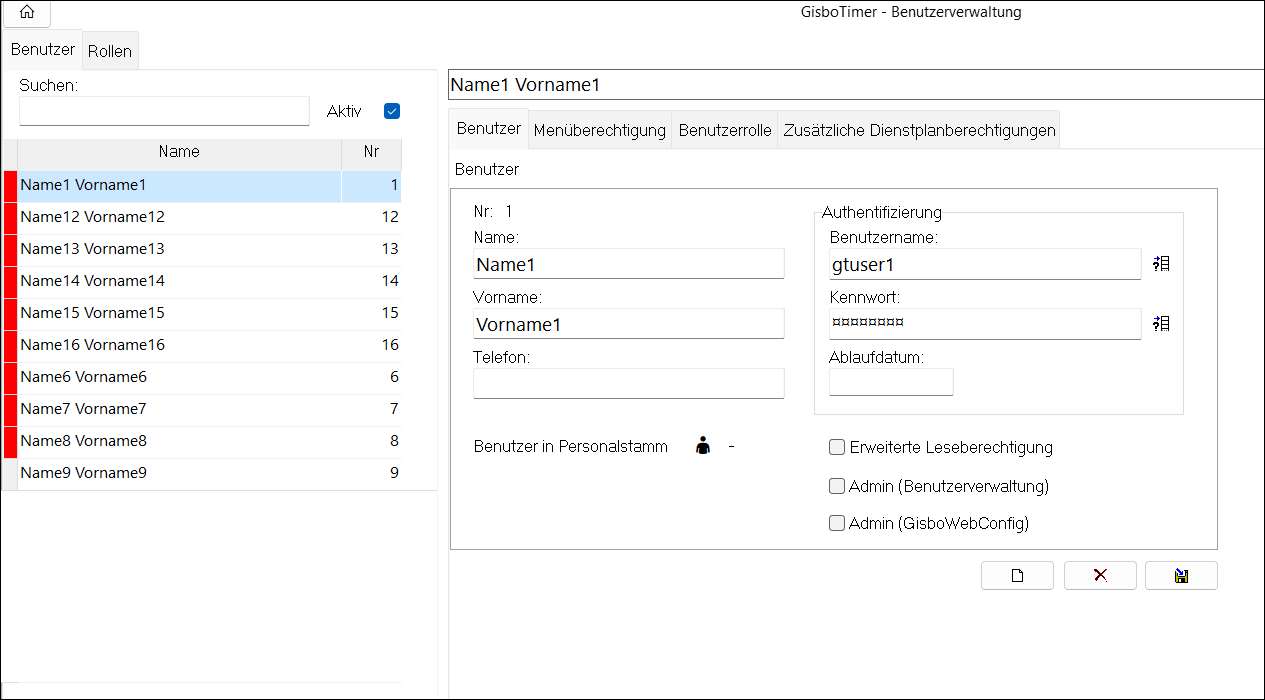The width and height of the screenshot is (1265, 700).
Task: Click the icon beside Benutzername field
Action: coord(1161,264)
